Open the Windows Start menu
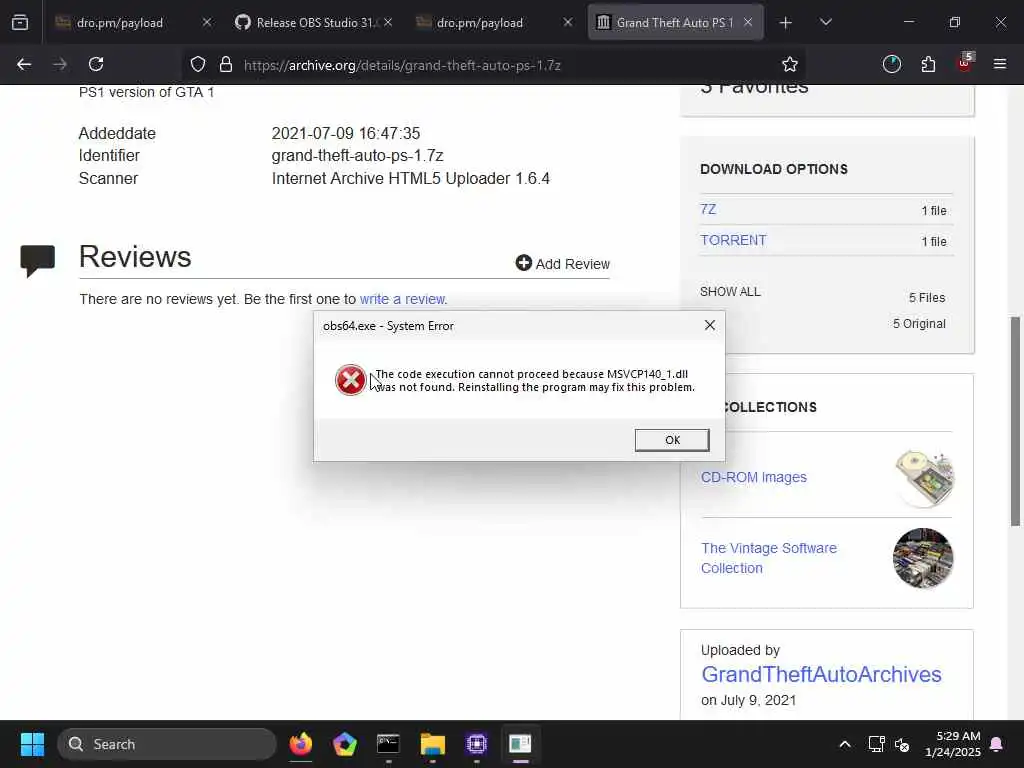 tap(32, 744)
